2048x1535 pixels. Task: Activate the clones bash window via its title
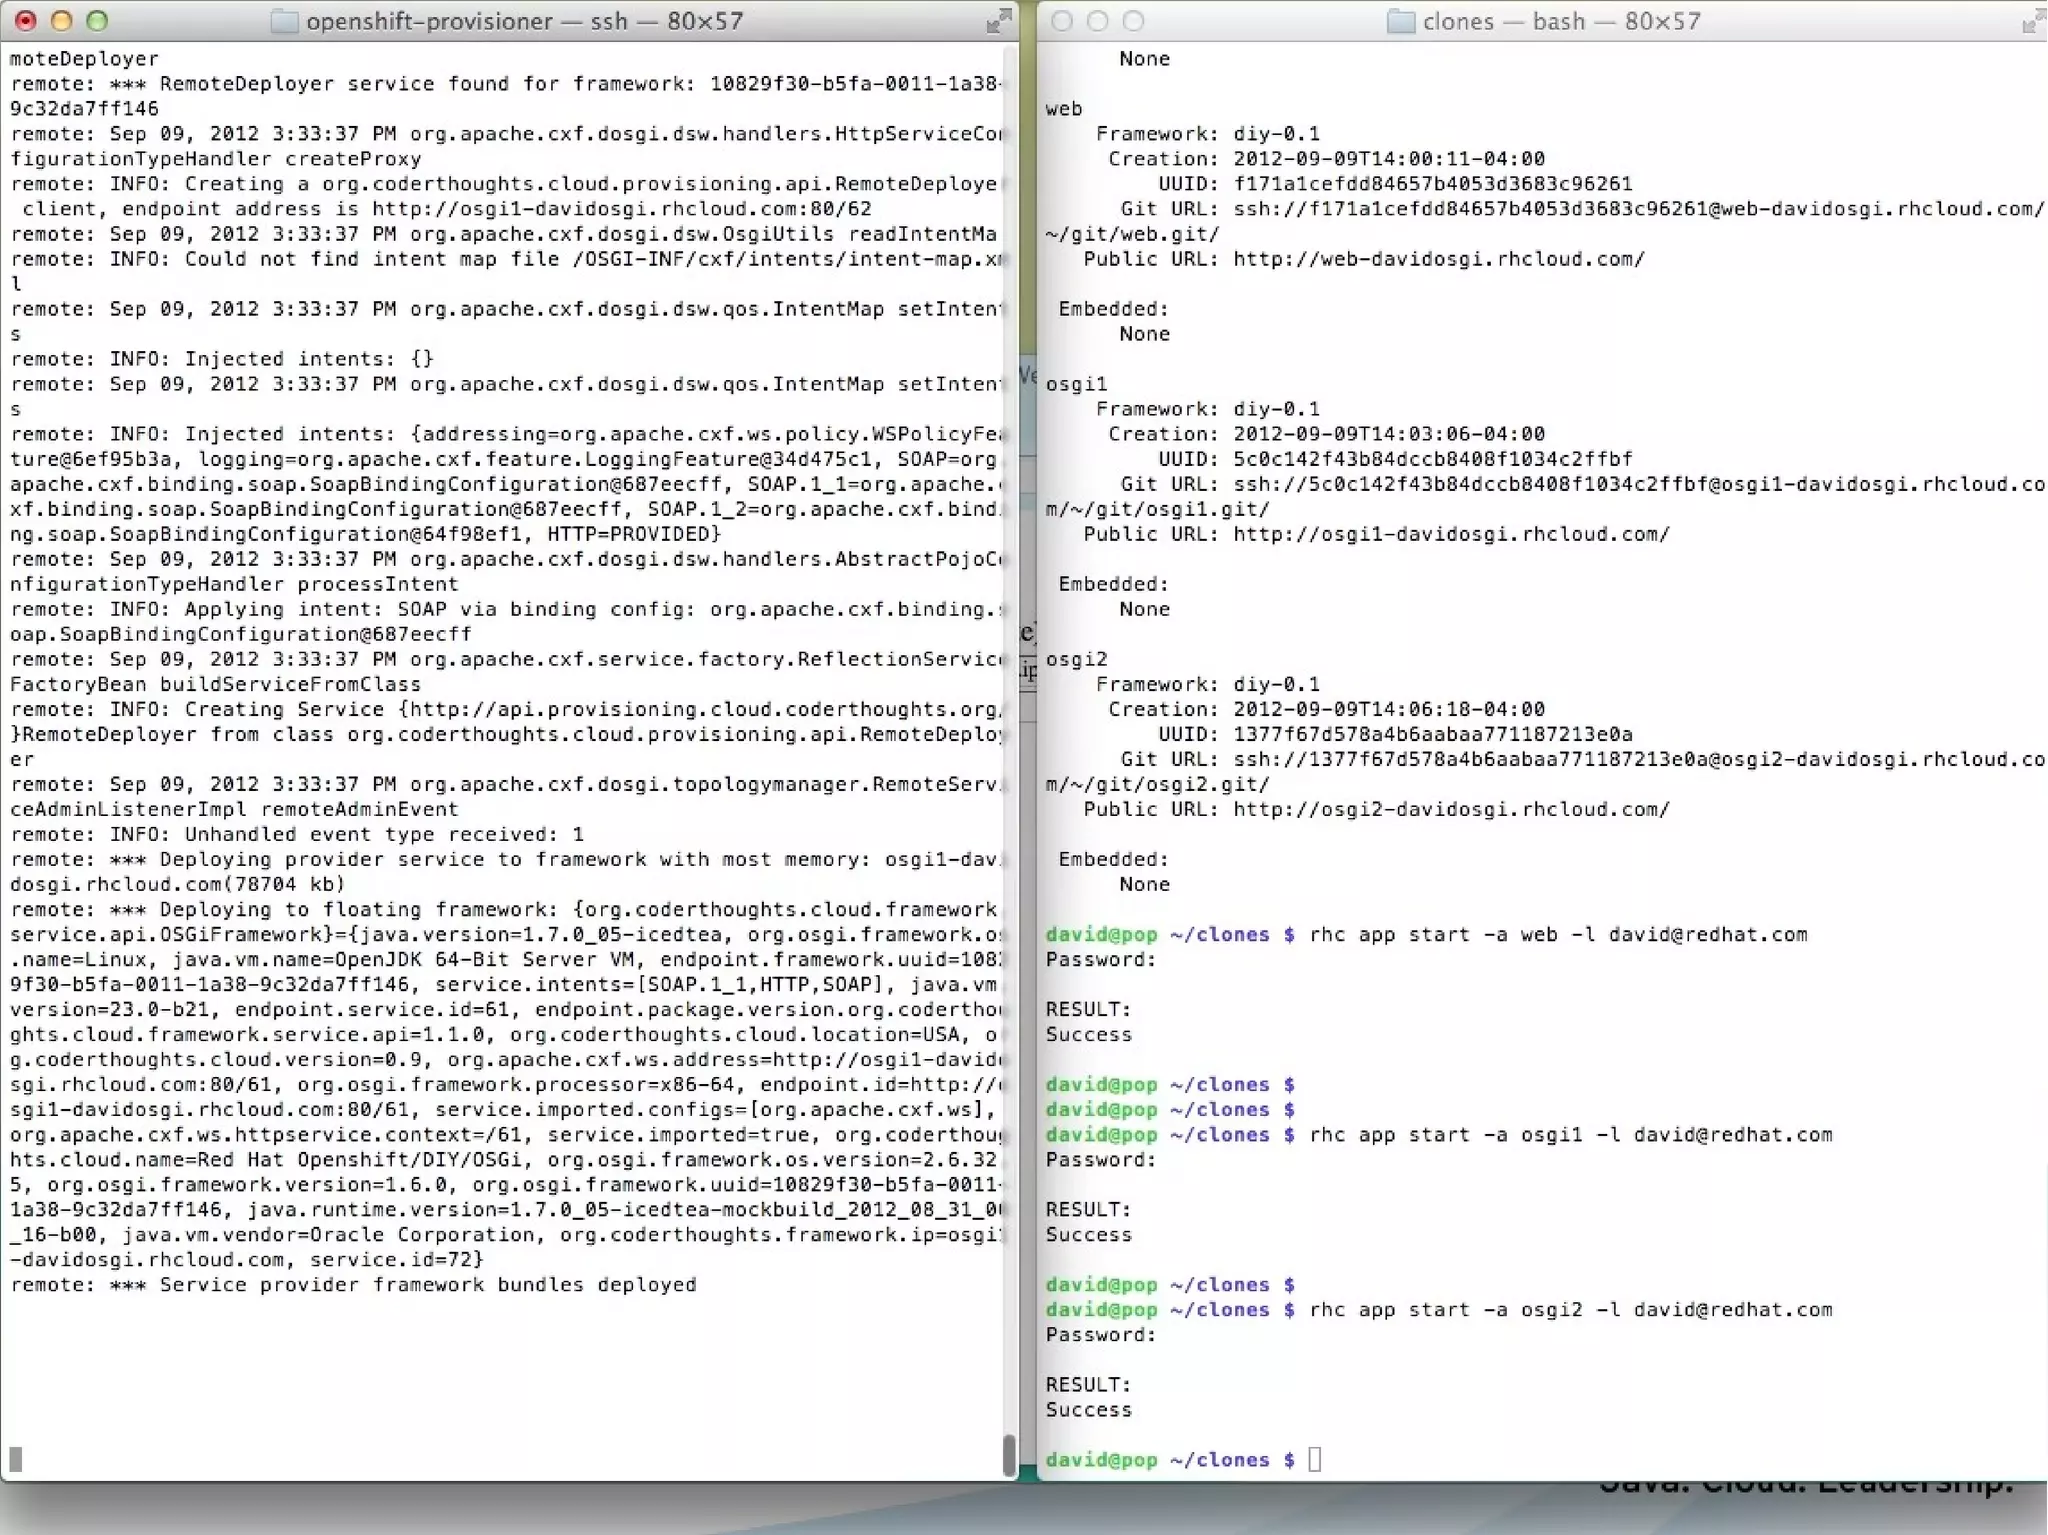click(1560, 21)
